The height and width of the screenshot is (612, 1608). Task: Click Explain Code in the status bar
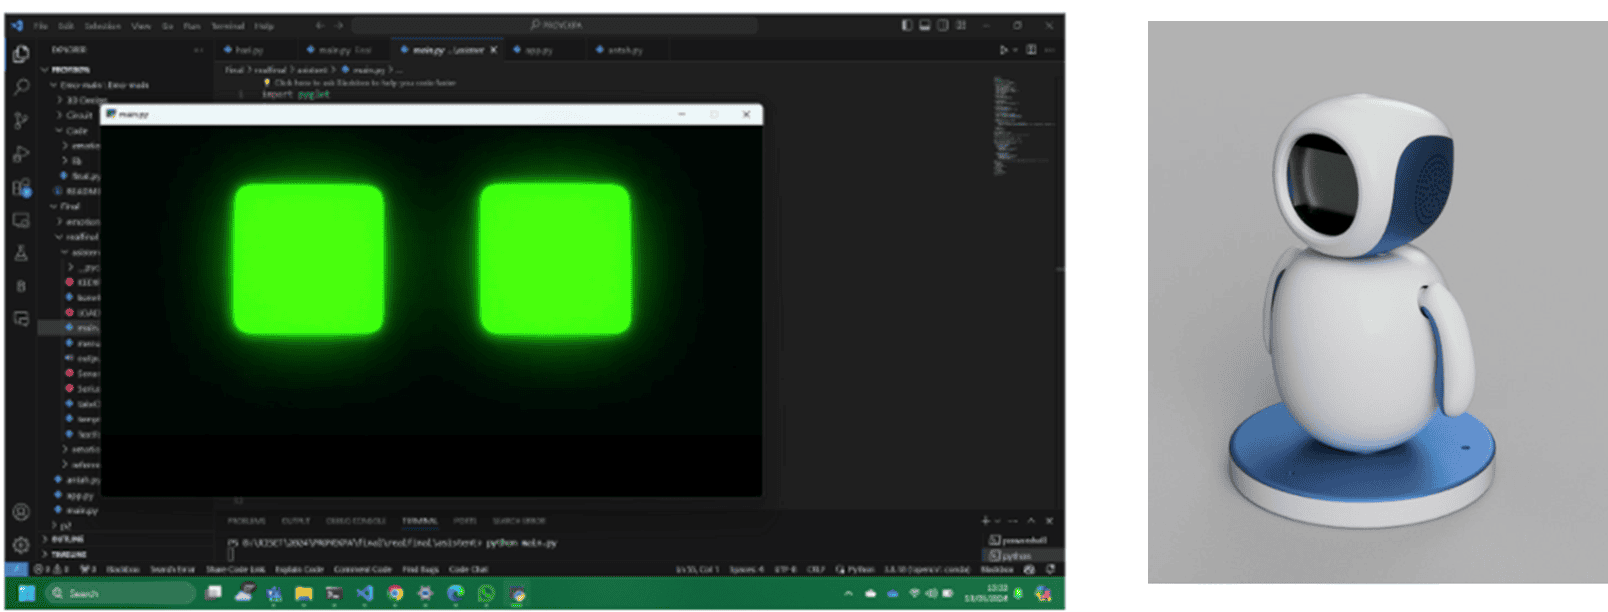[300, 569]
